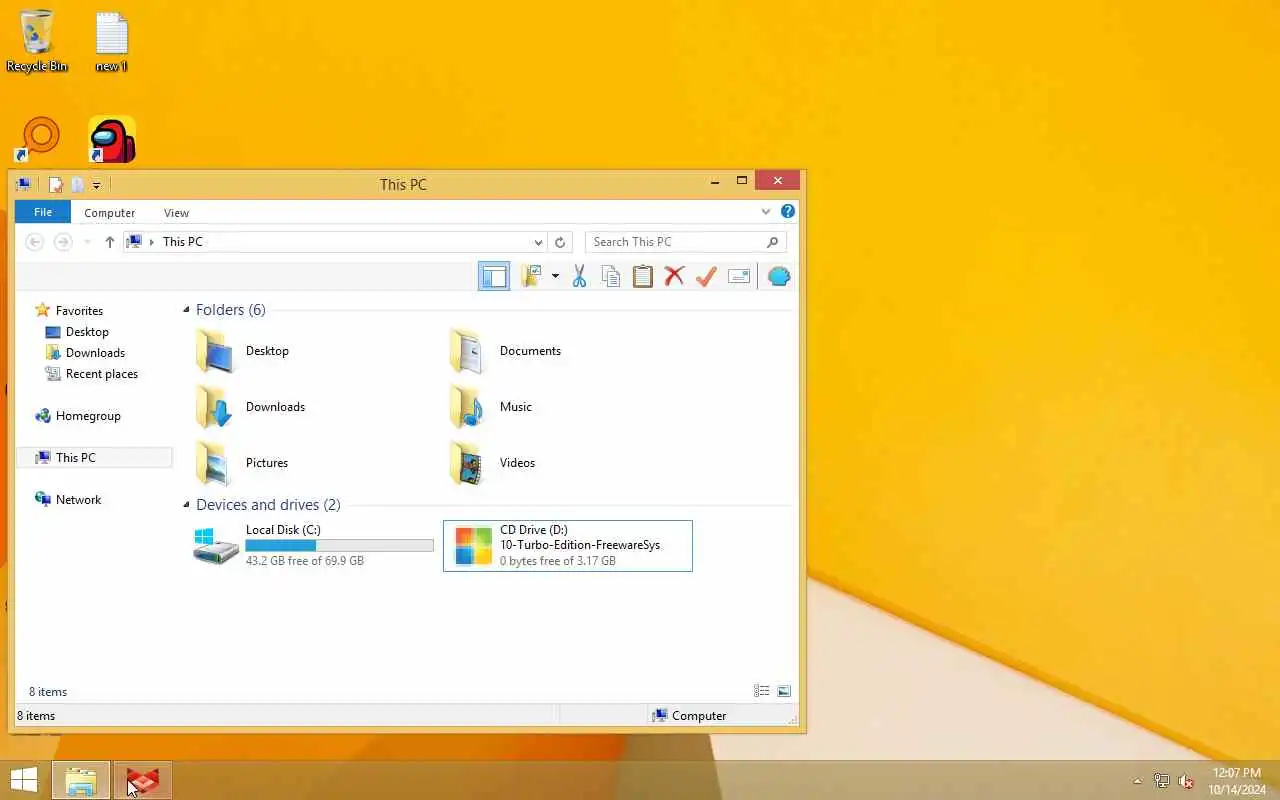Click the Paste clipboard icon
Screen dimensions: 1280x800
click(x=643, y=276)
